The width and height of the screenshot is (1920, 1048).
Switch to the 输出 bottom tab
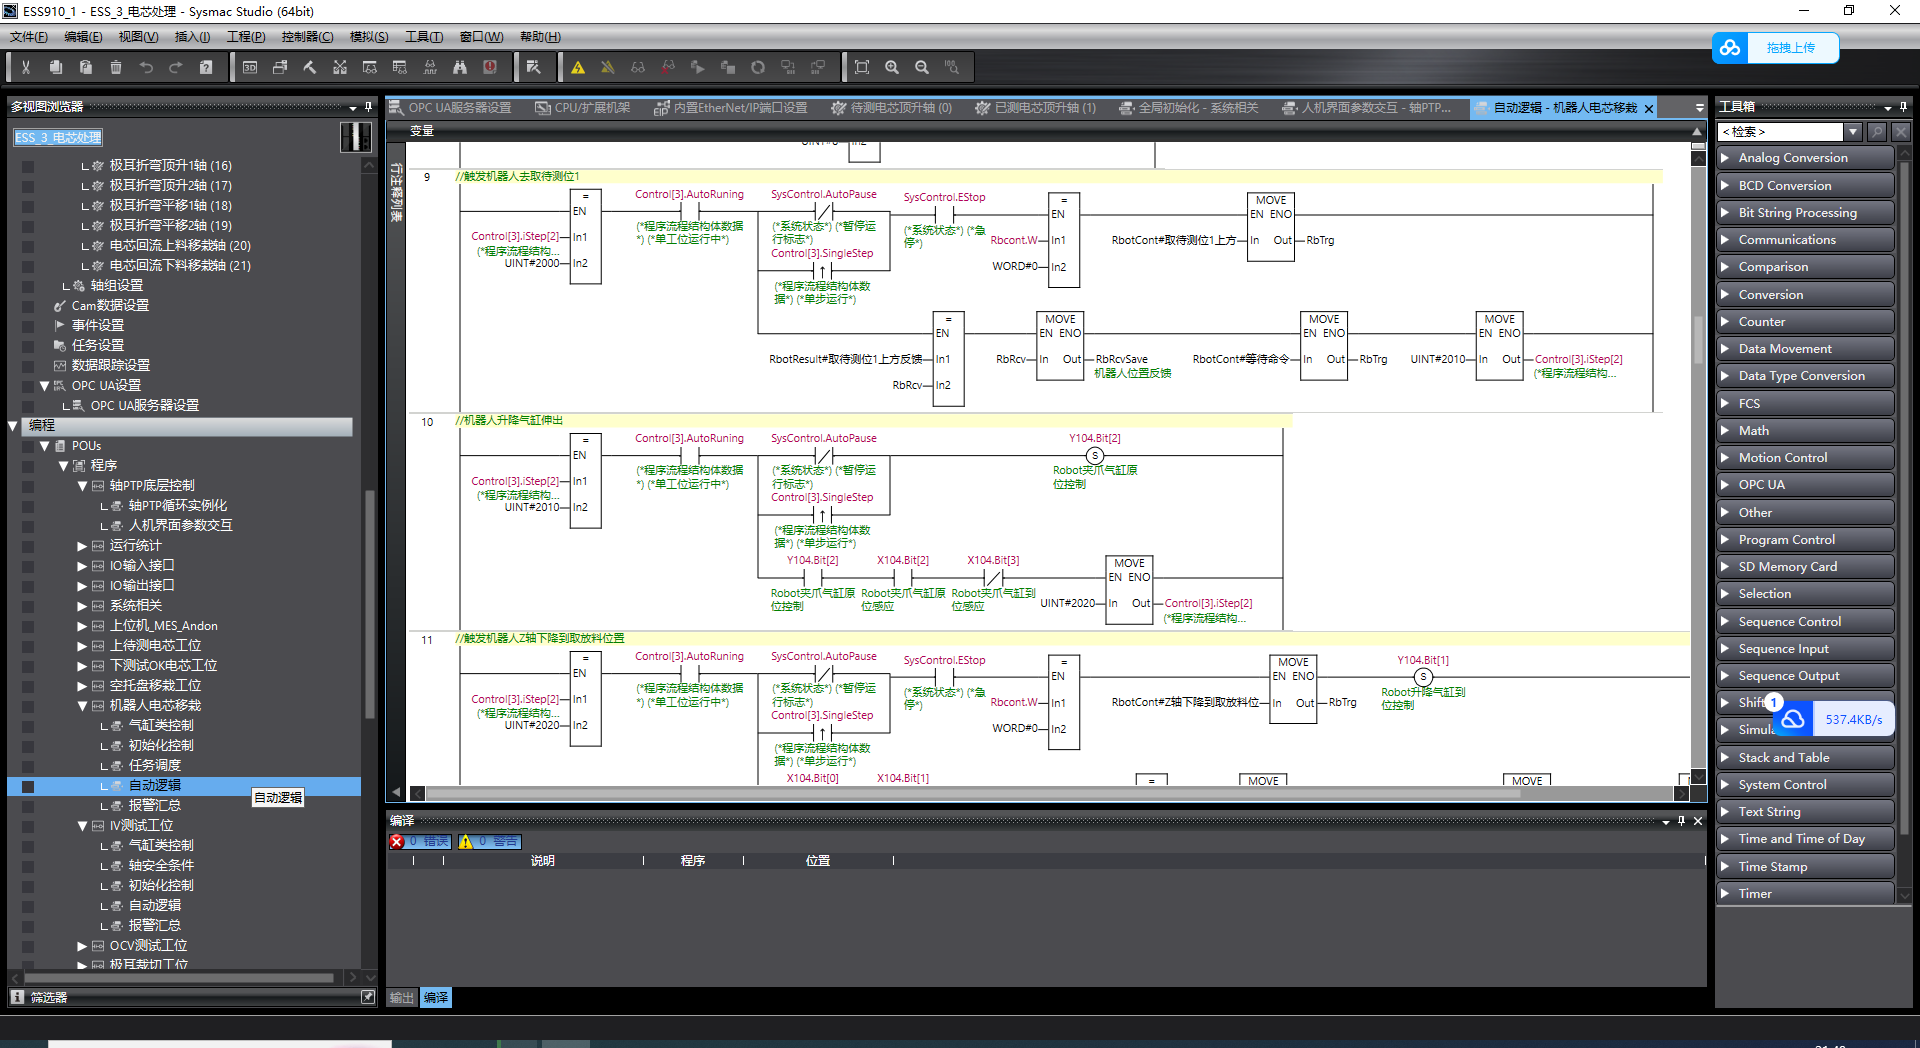coord(402,997)
